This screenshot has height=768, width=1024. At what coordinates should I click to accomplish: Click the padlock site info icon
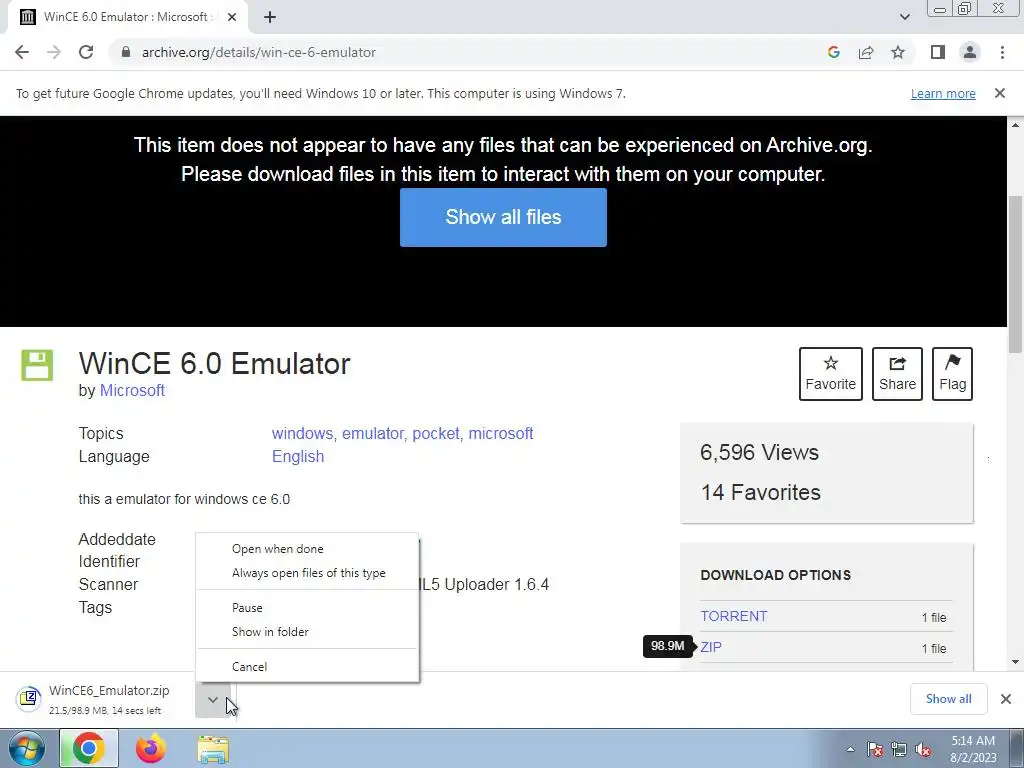pyautogui.click(x=126, y=52)
